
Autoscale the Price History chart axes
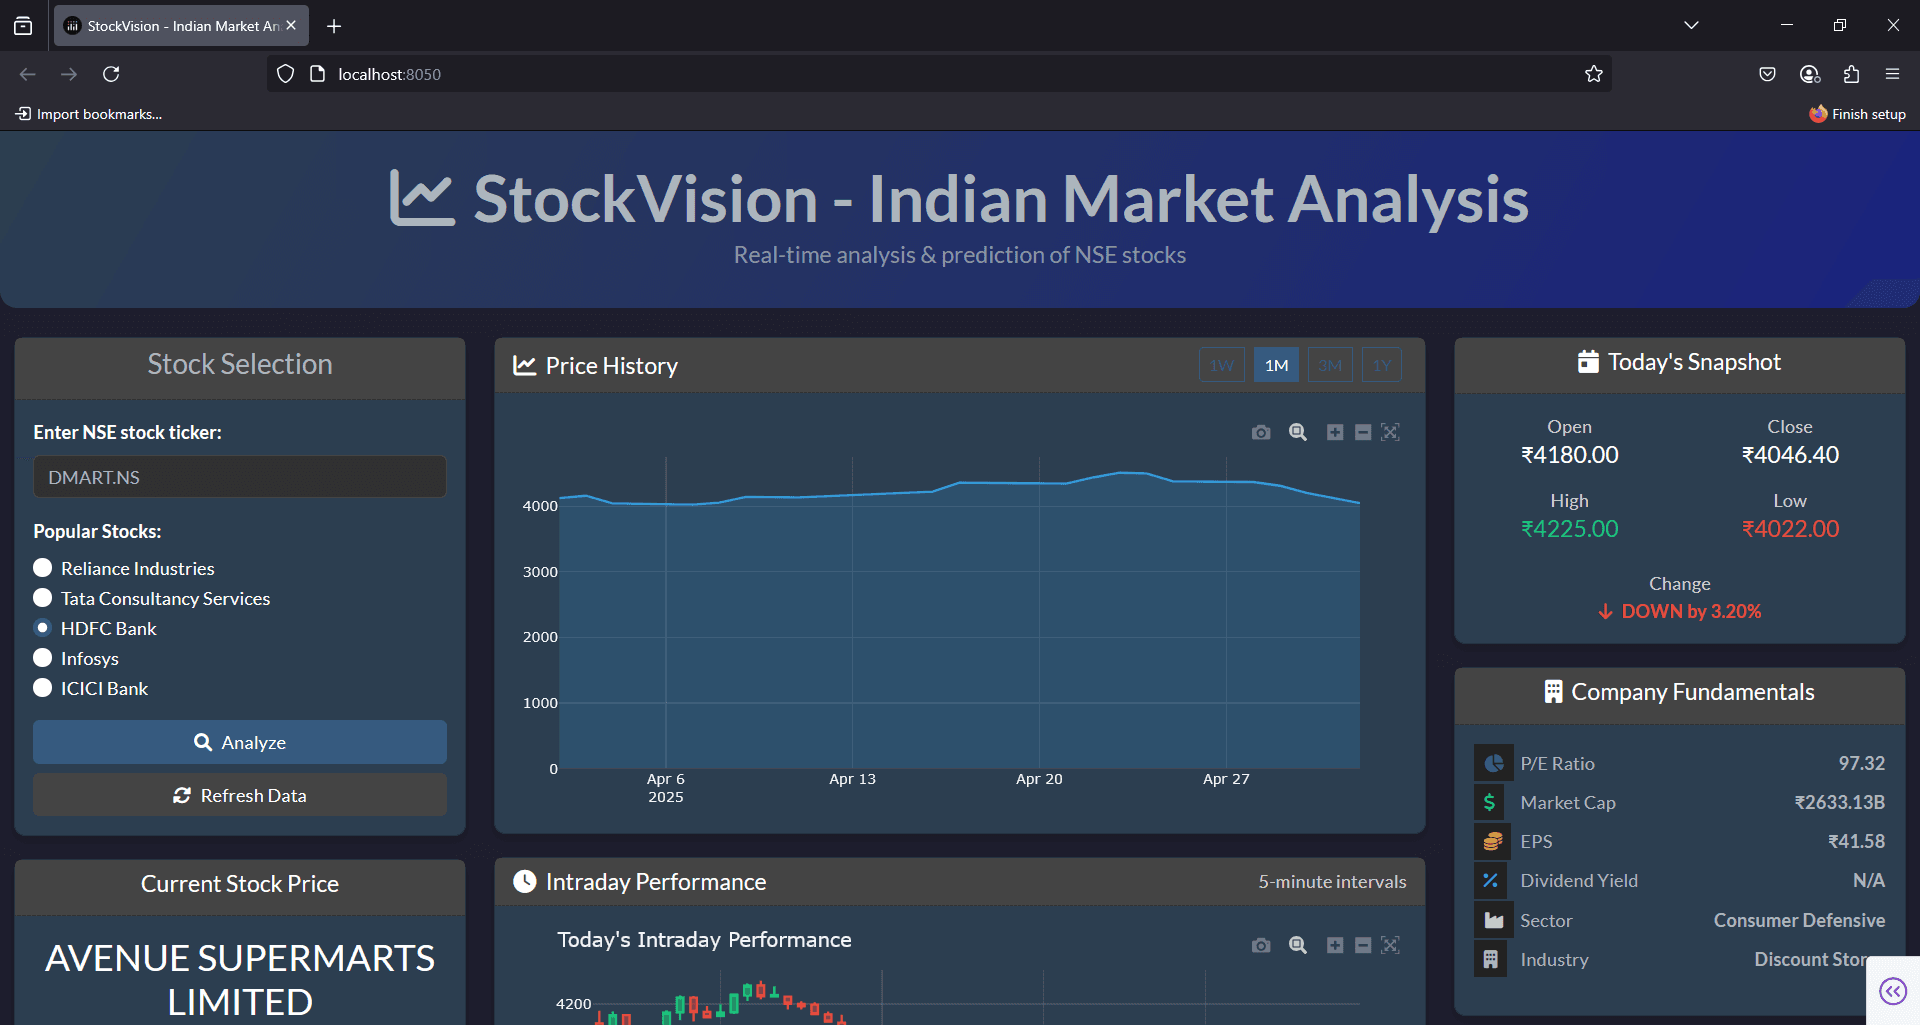click(x=1390, y=432)
